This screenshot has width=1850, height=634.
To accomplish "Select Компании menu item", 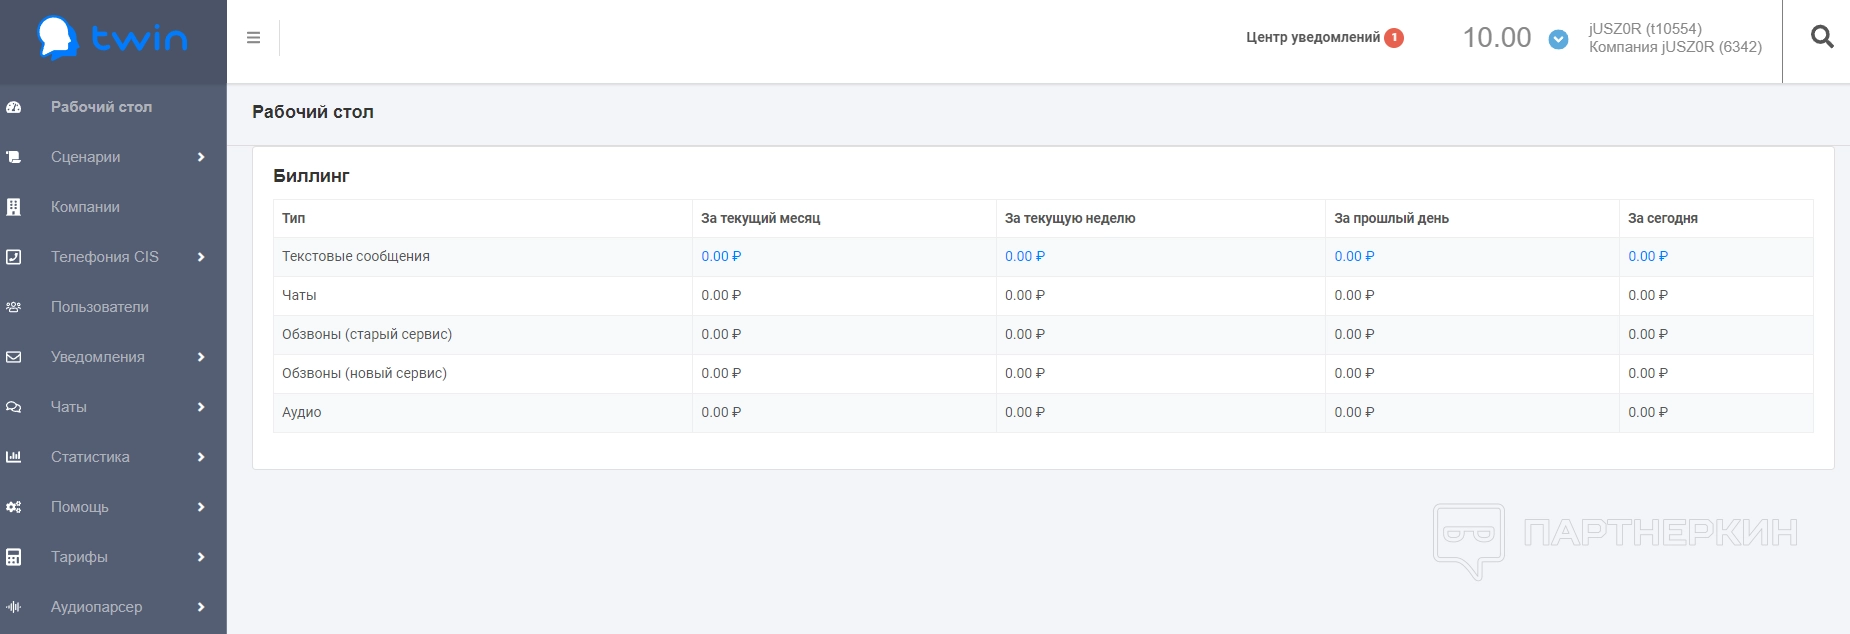I will pos(85,207).
